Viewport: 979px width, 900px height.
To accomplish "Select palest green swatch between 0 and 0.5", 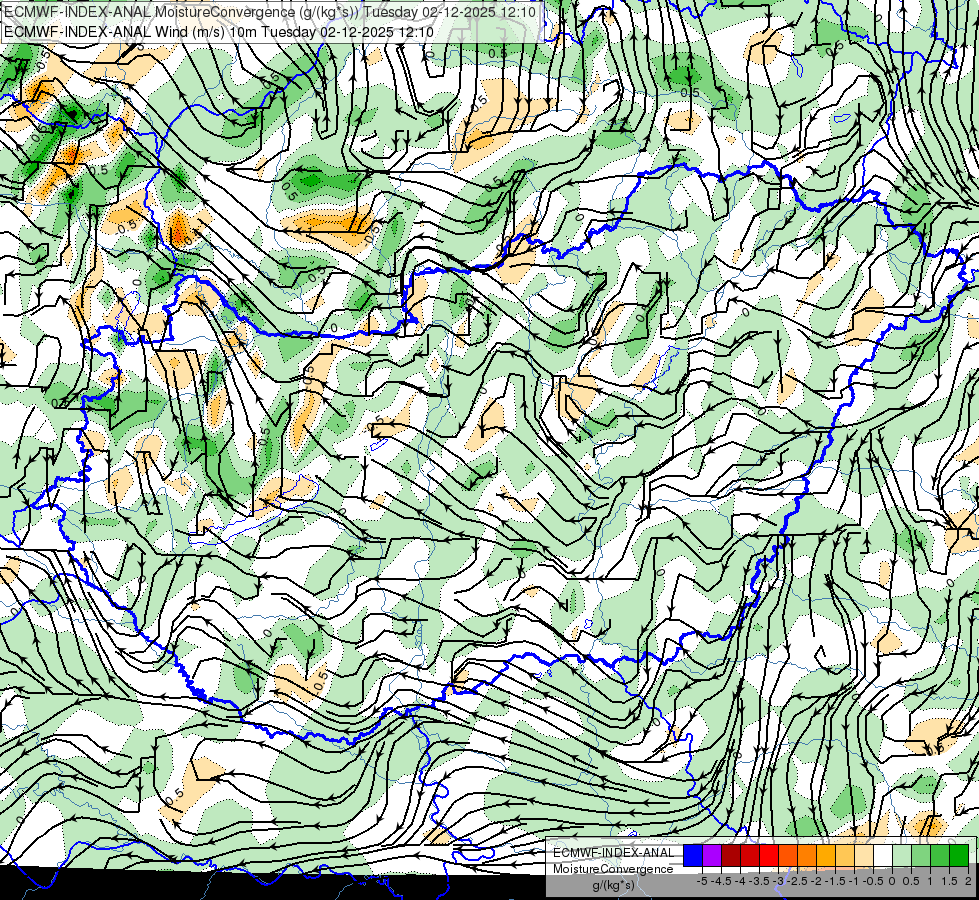I will (x=902, y=856).
